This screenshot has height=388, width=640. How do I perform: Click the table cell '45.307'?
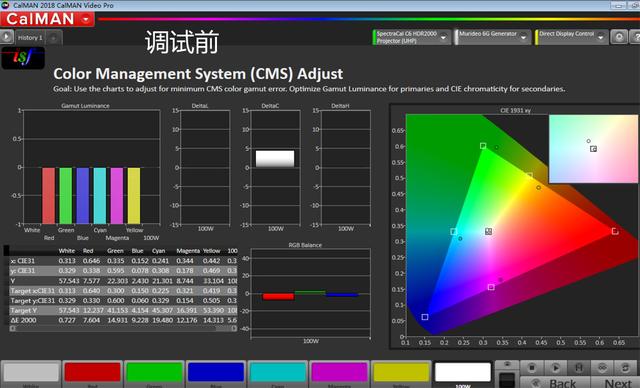point(162,310)
